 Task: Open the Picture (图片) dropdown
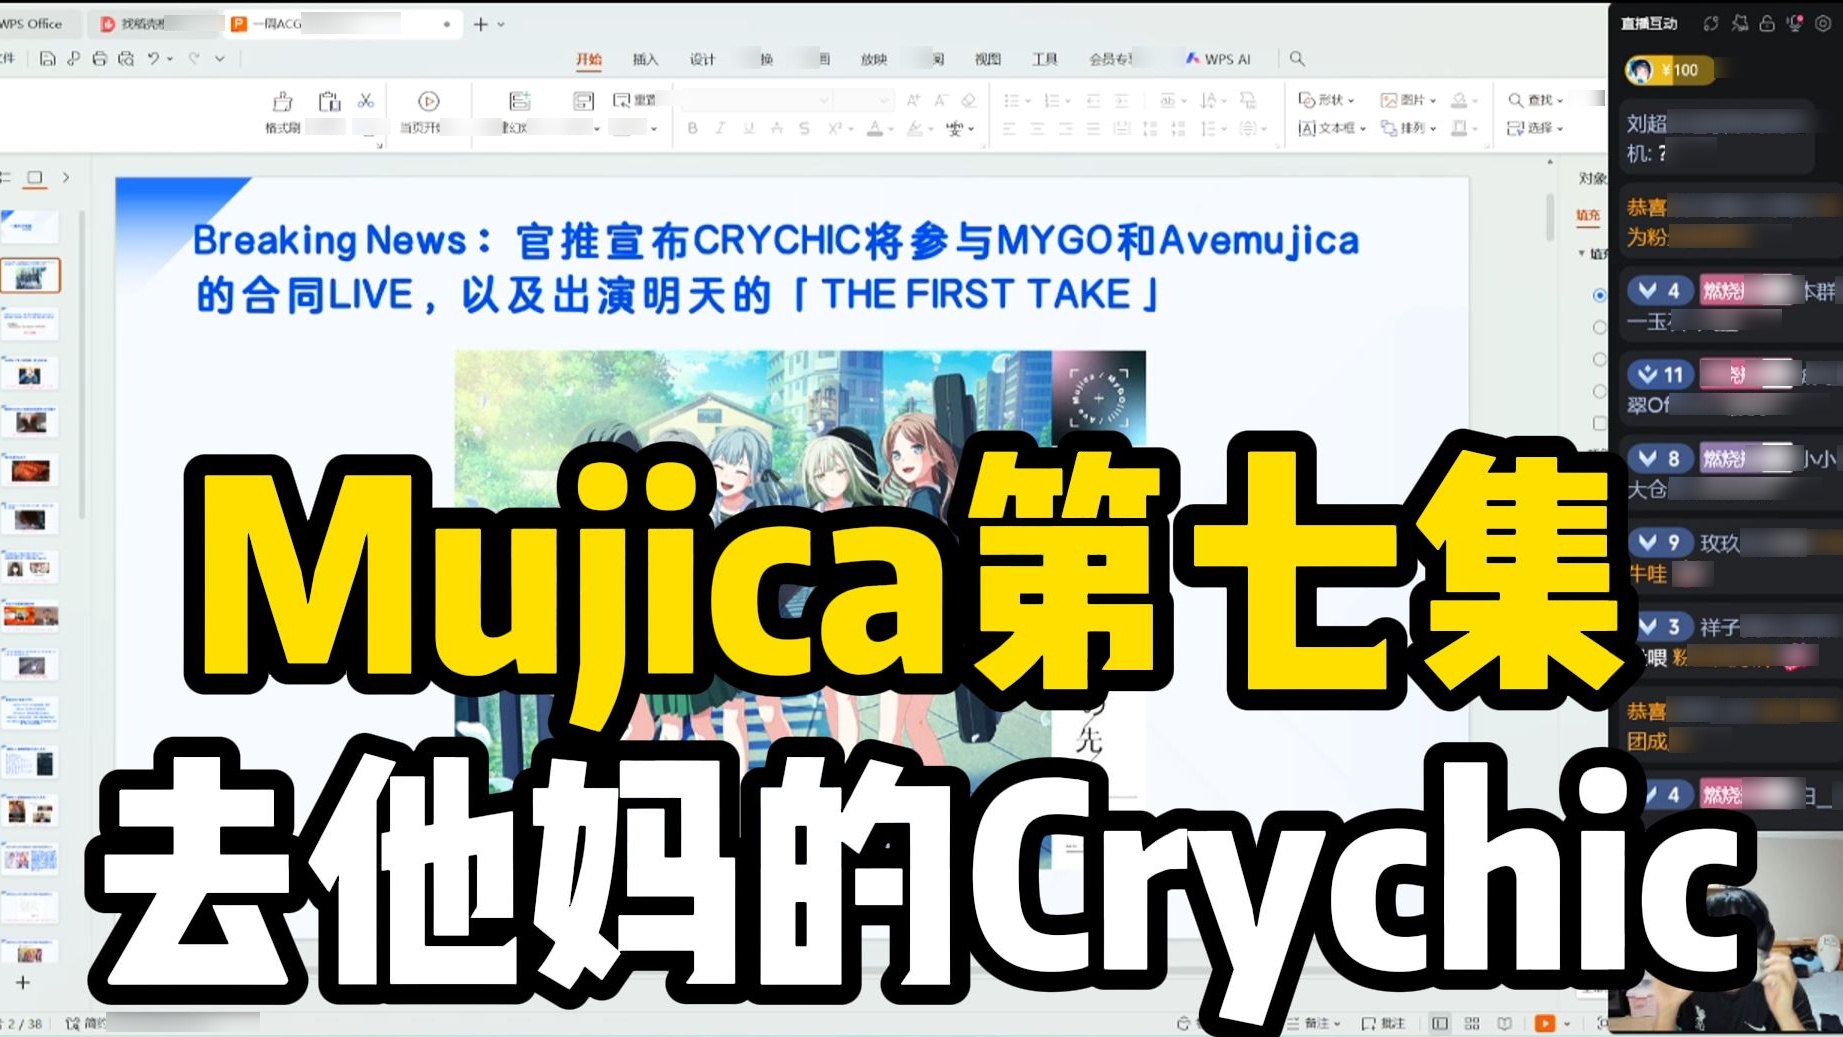[x=1408, y=100]
